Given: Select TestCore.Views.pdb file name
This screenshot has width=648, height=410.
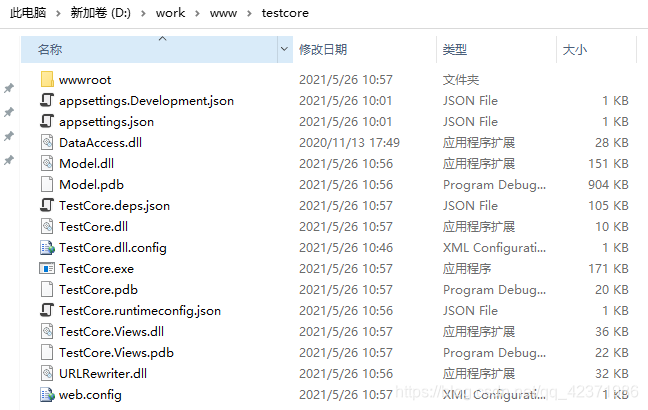Looking at the screenshot, I should (116, 353).
